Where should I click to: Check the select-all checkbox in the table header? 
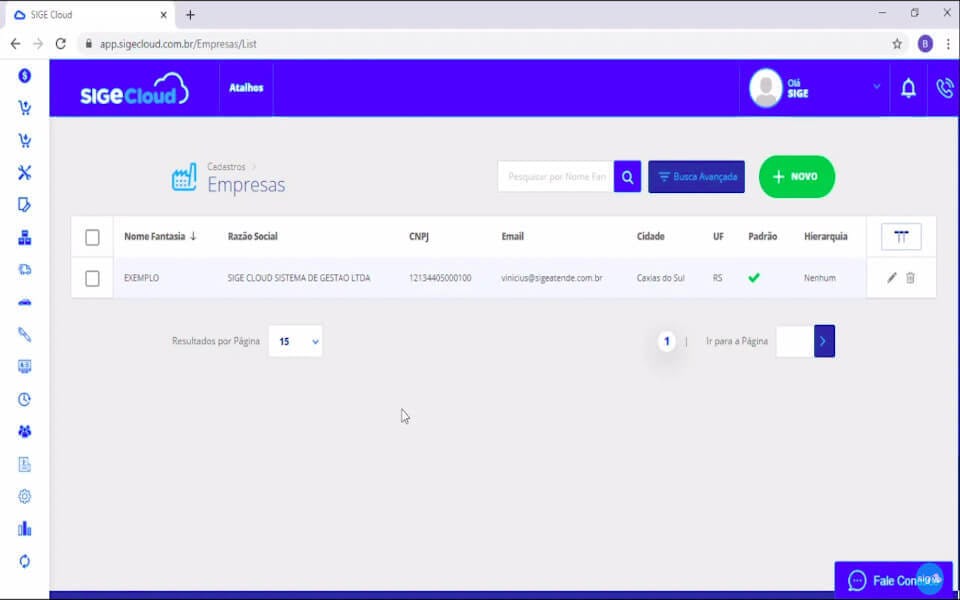pos(92,237)
